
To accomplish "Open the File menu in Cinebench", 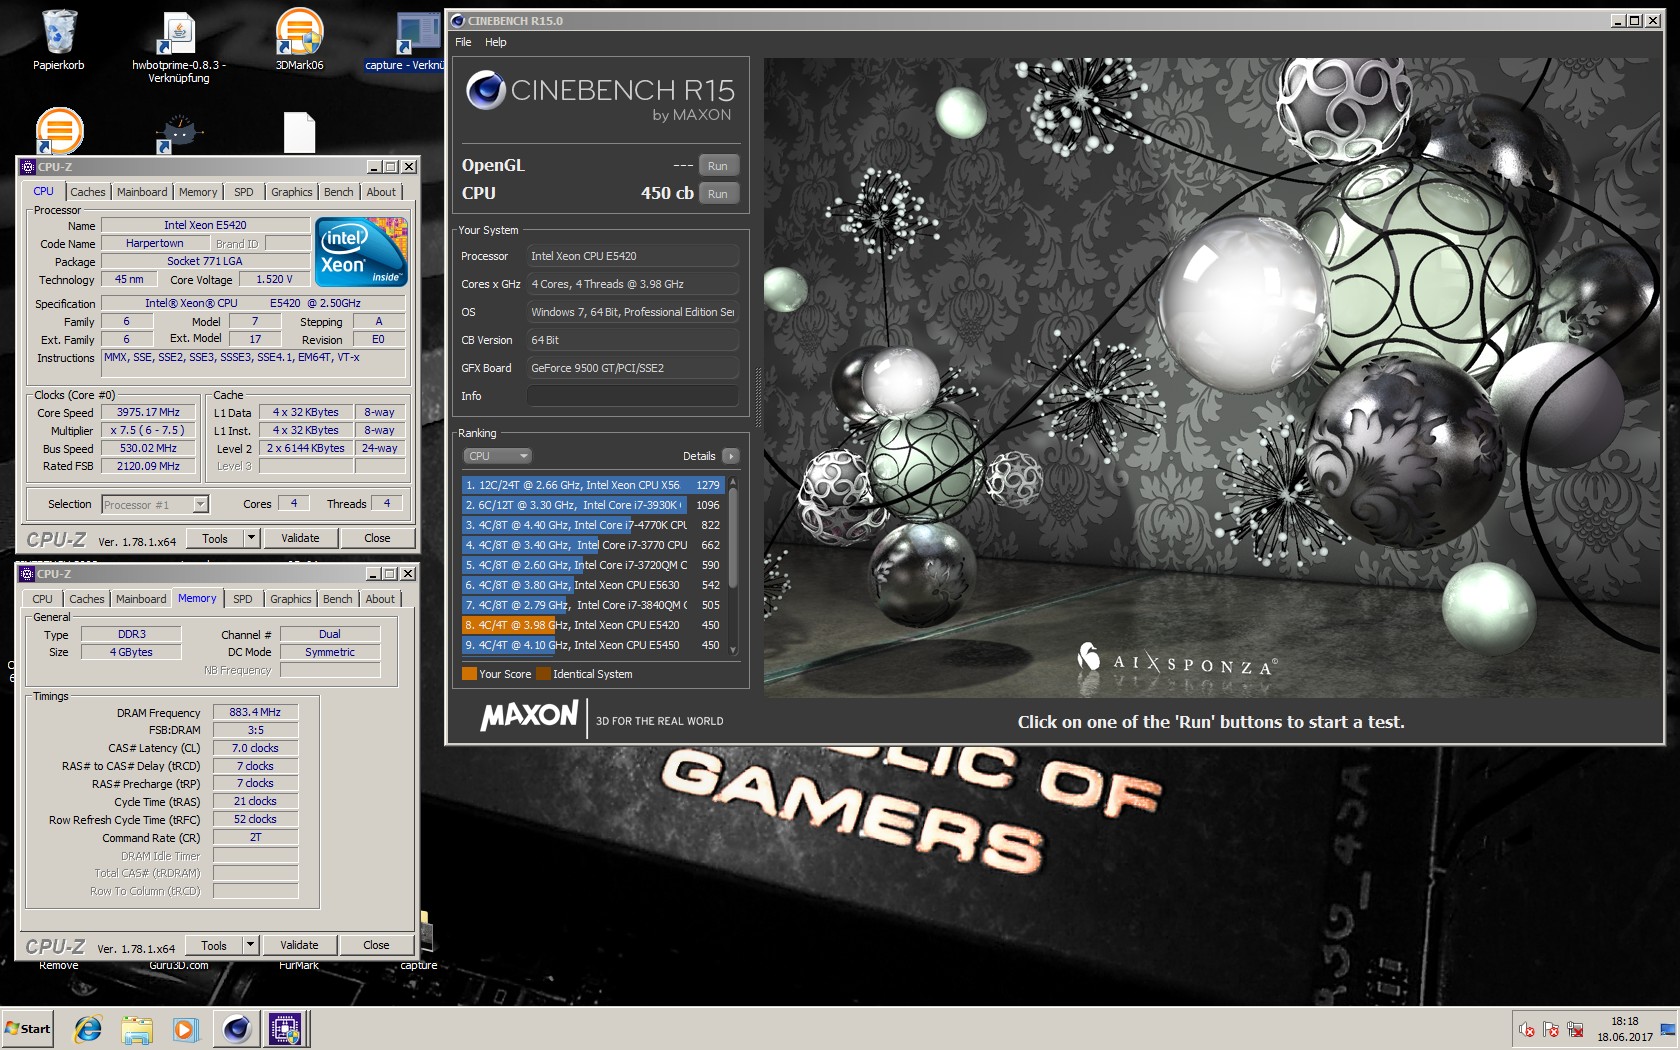I will tap(463, 42).
